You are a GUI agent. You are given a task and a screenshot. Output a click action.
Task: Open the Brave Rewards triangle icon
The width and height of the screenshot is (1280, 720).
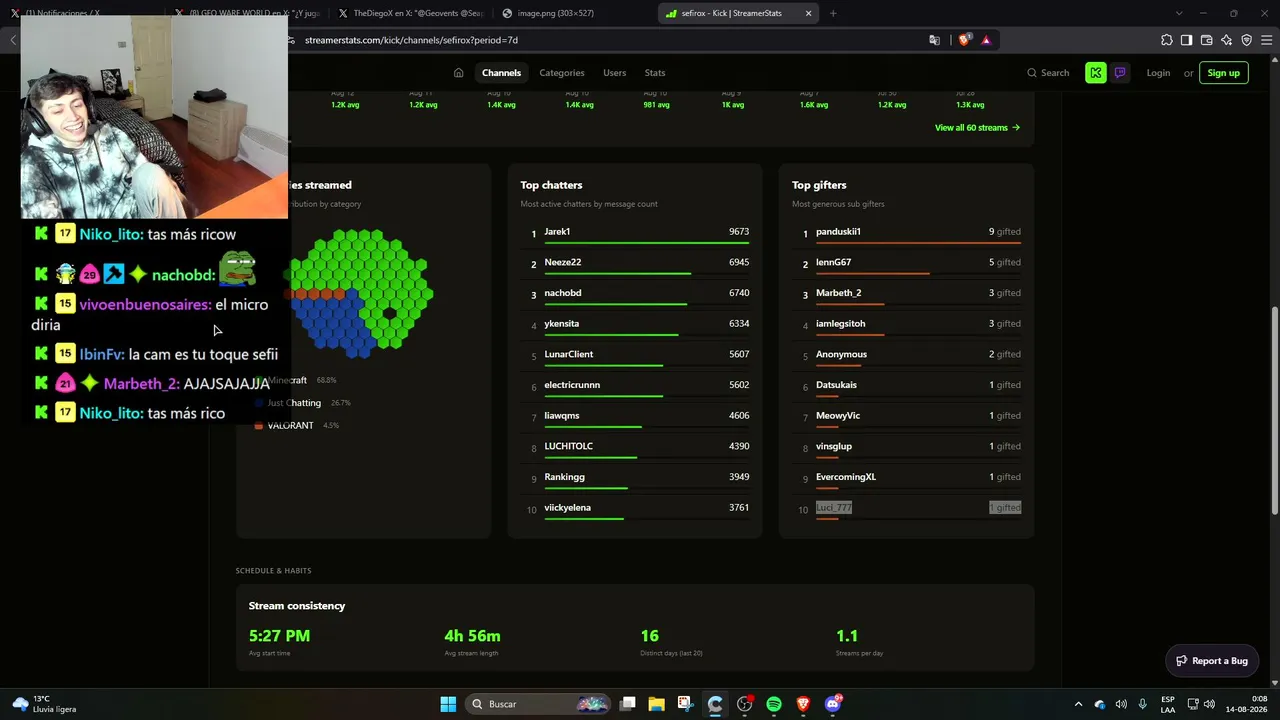pyautogui.click(x=986, y=40)
